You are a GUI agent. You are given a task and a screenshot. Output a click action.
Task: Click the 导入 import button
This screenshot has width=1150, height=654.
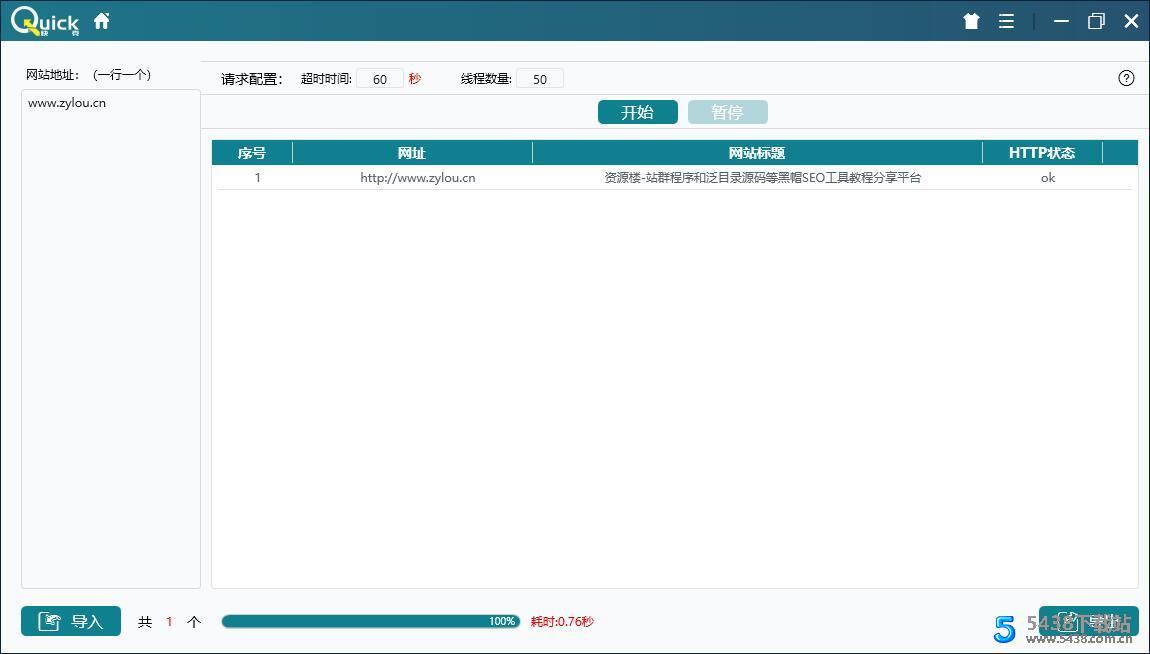(70, 620)
